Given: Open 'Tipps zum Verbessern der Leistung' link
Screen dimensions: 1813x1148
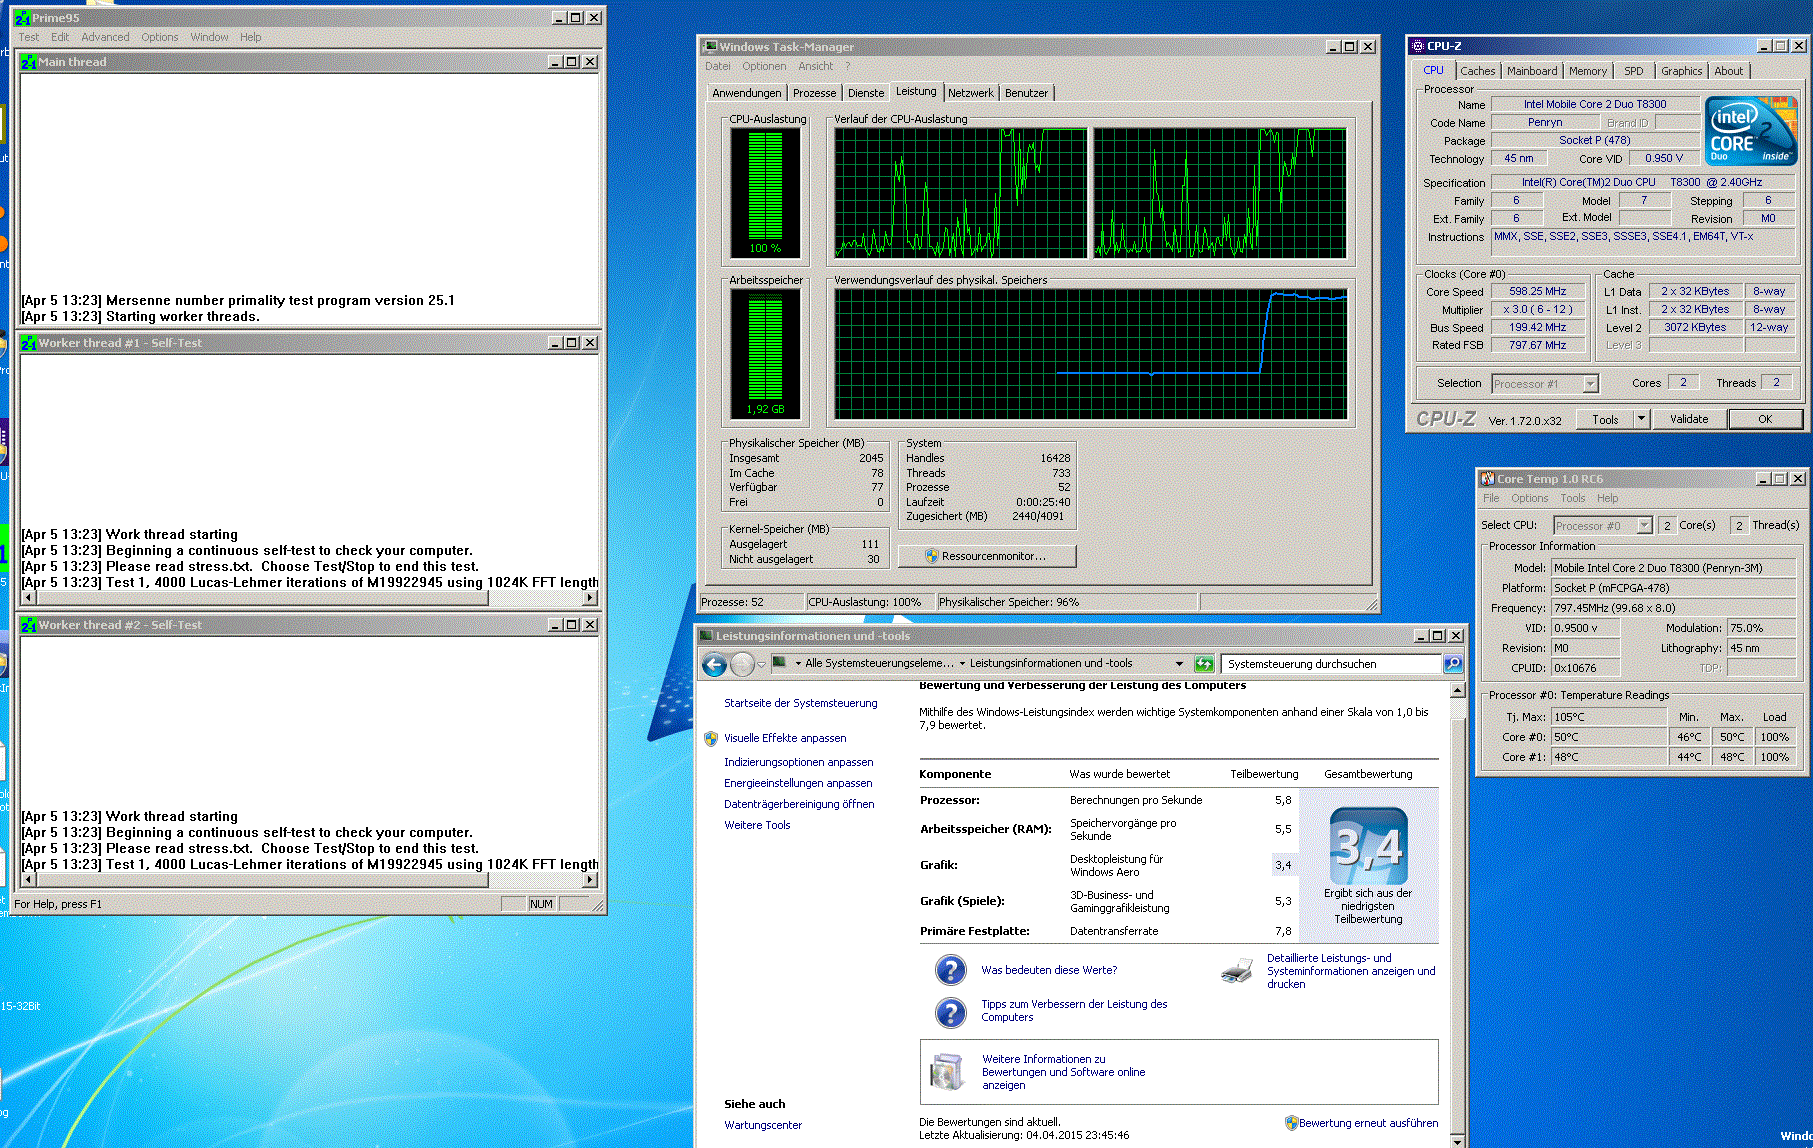Looking at the screenshot, I should [1074, 1010].
